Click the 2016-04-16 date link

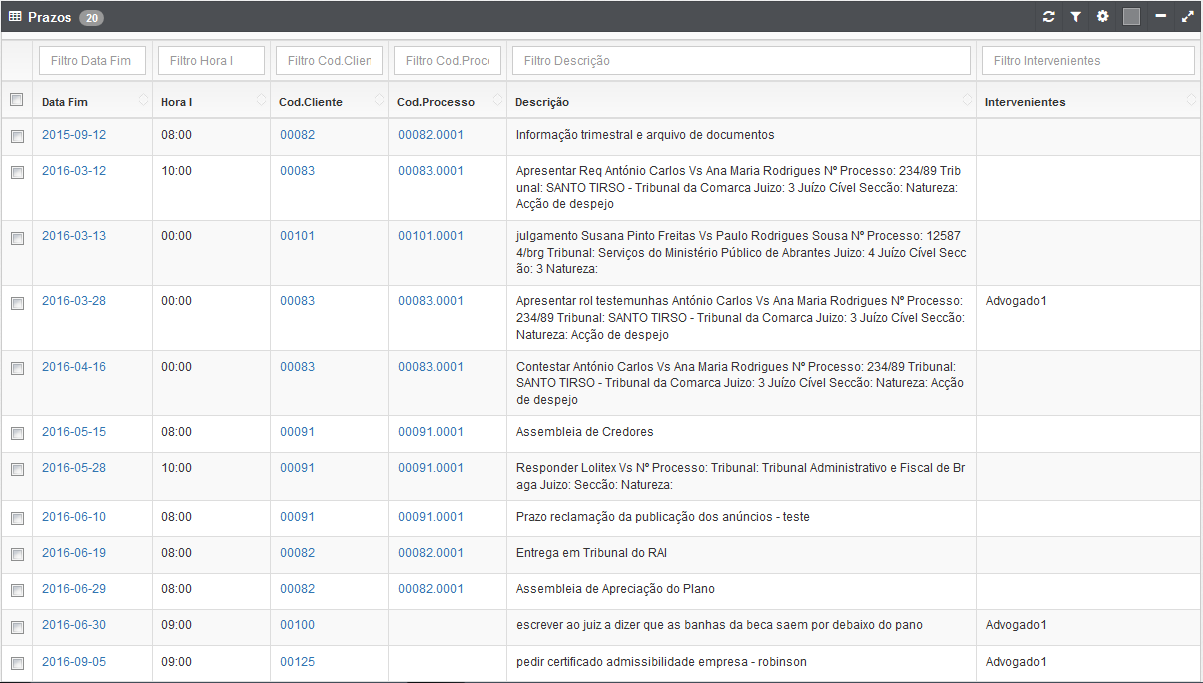click(x=74, y=367)
